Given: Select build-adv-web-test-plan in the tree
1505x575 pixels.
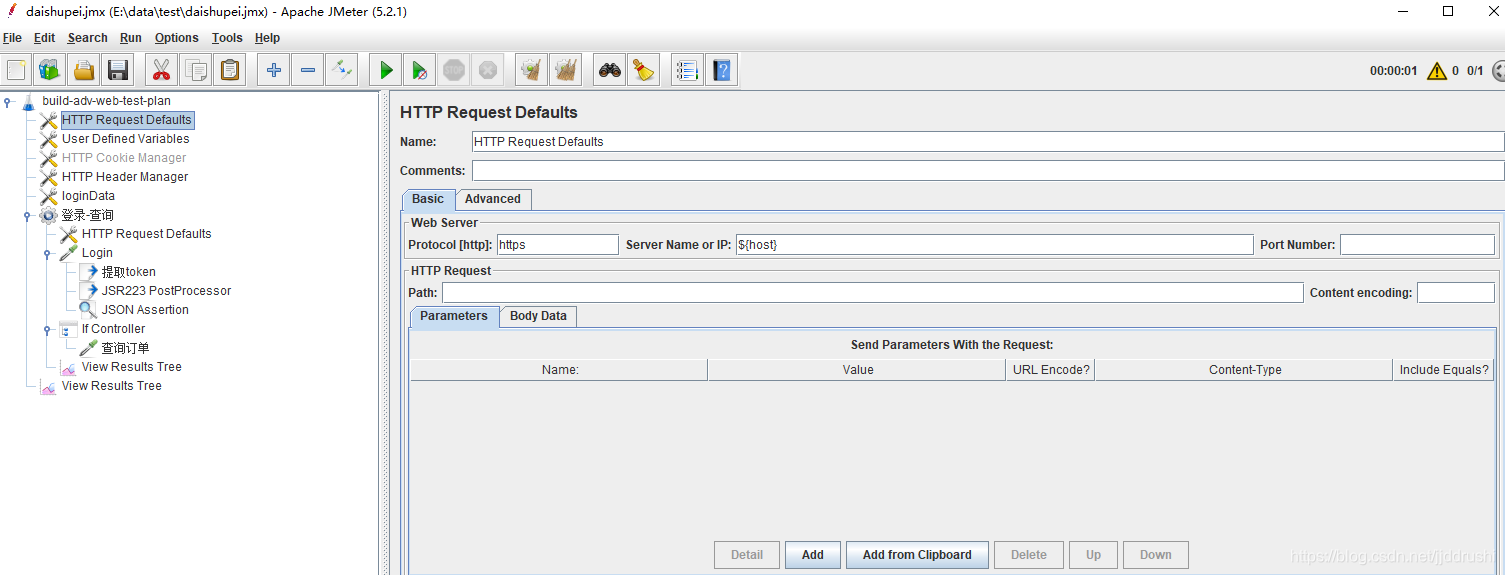Looking at the screenshot, I should click(106, 101).
